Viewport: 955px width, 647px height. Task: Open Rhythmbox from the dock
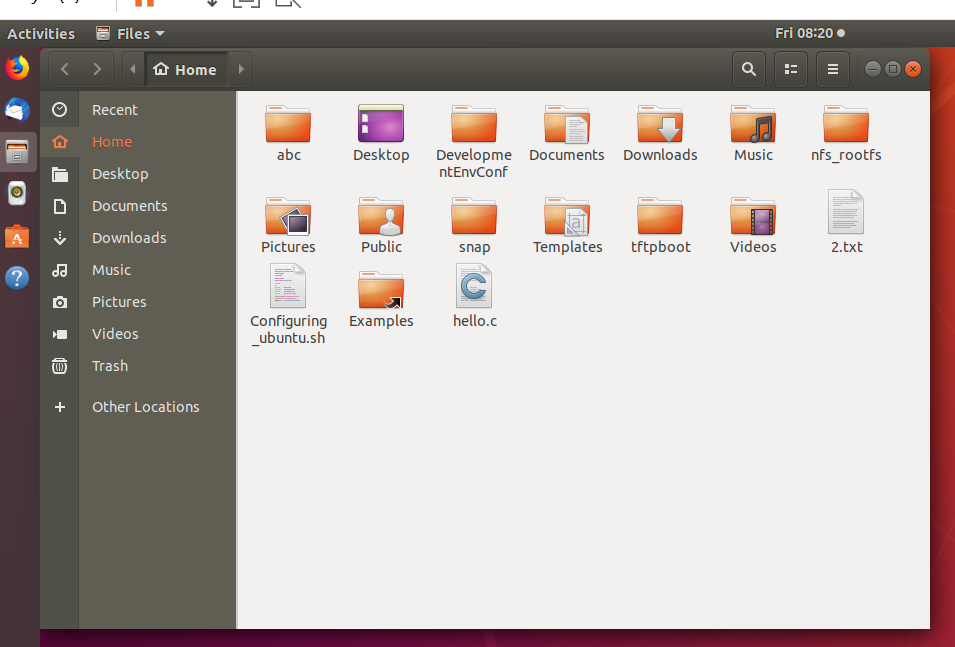click(17, 194)
